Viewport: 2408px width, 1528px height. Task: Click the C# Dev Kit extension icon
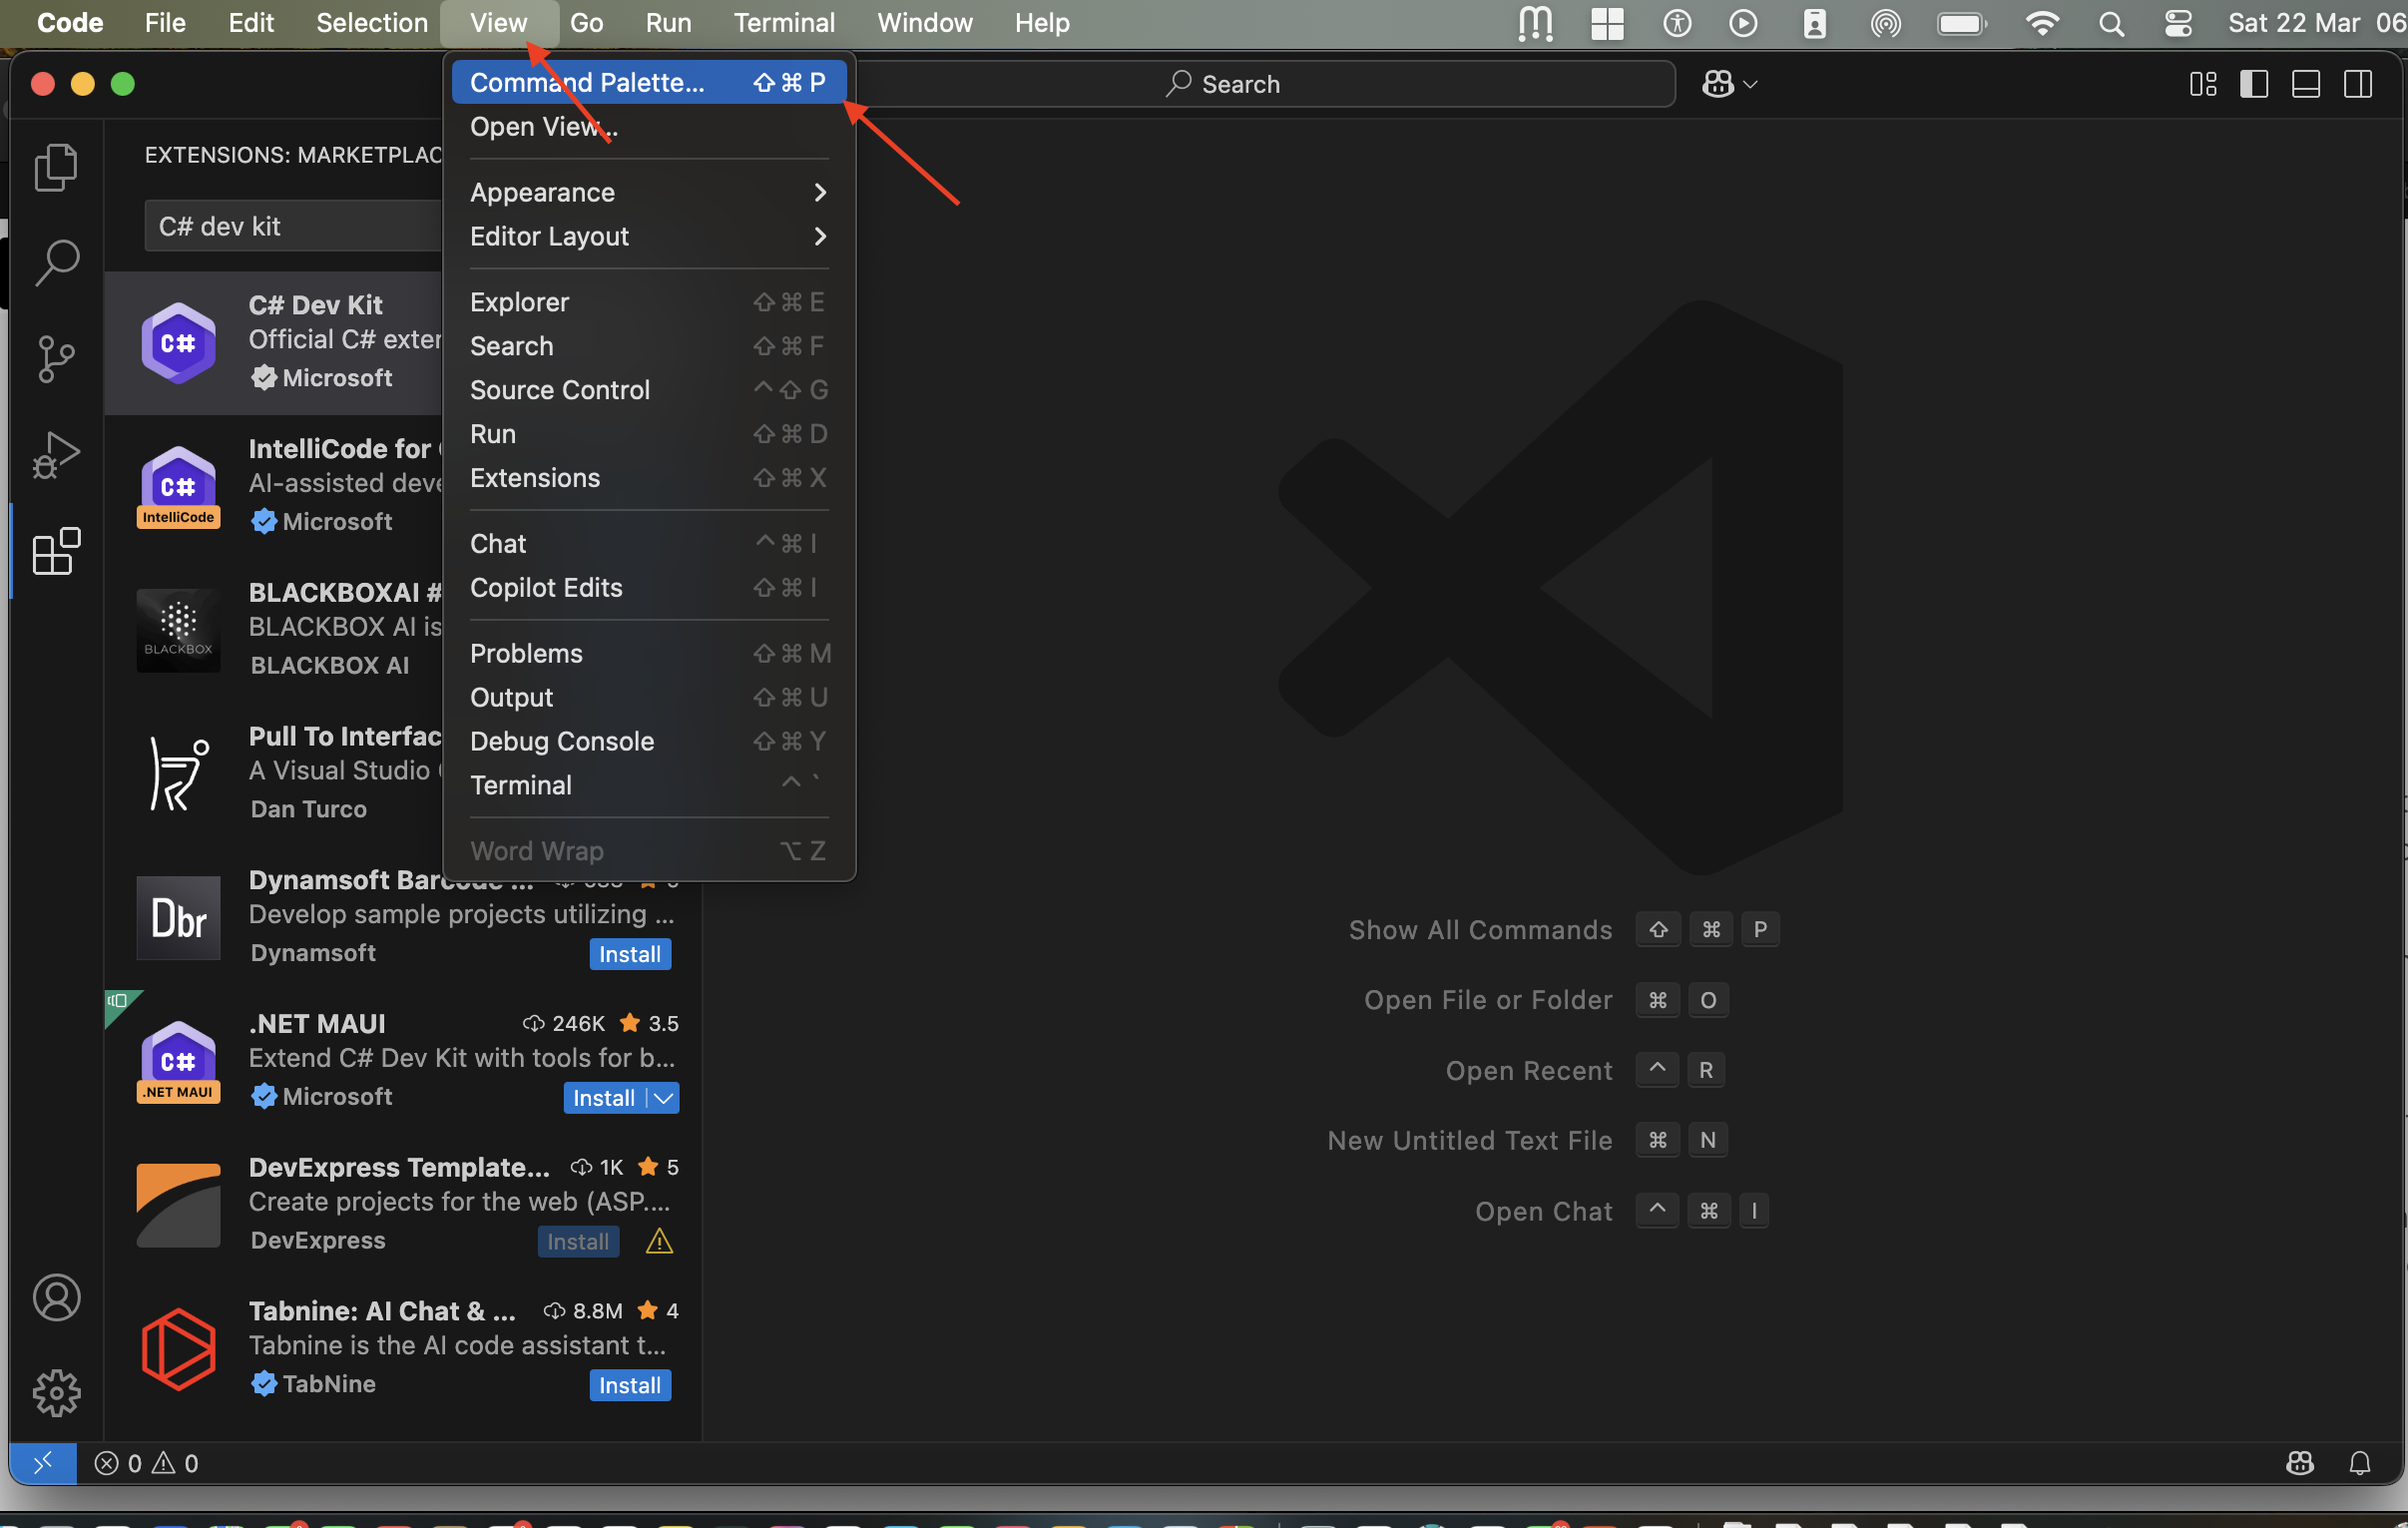pos(178,343)
